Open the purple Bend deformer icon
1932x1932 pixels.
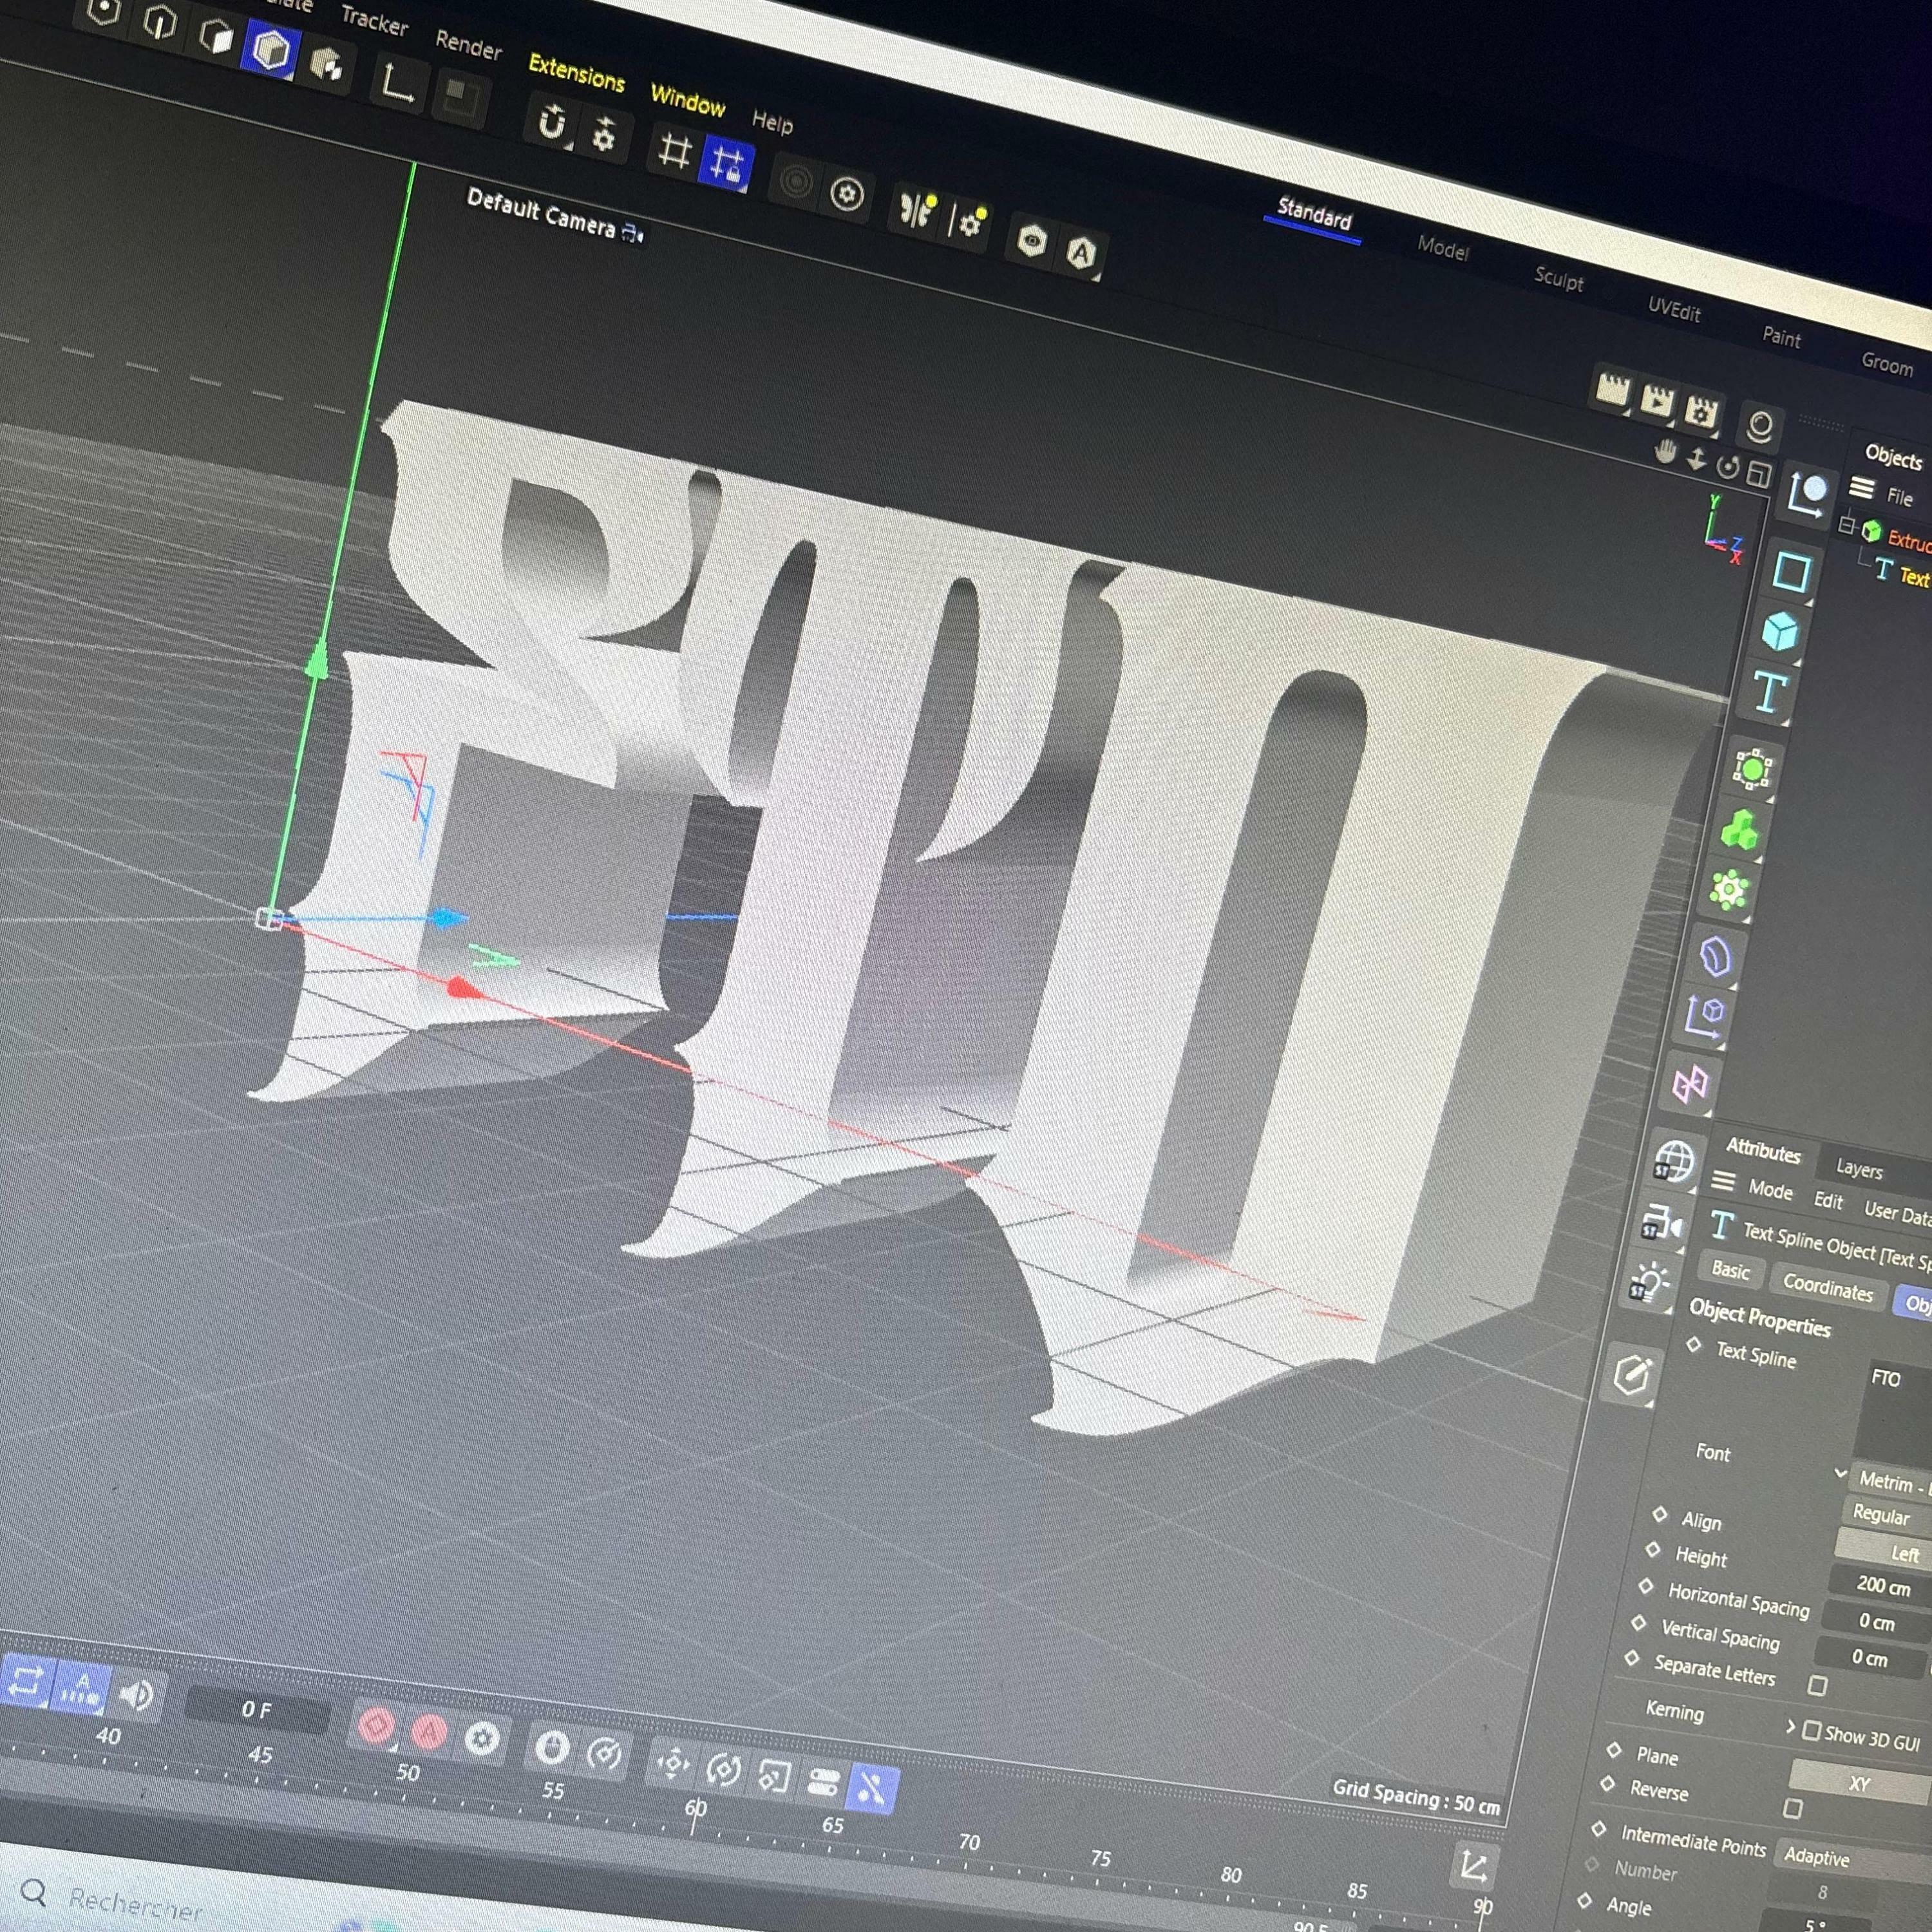click(1716, 957)
